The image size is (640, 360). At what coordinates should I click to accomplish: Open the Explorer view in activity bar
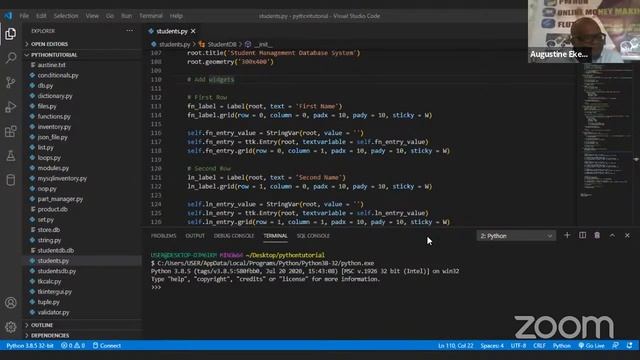(x=11, y=33)
